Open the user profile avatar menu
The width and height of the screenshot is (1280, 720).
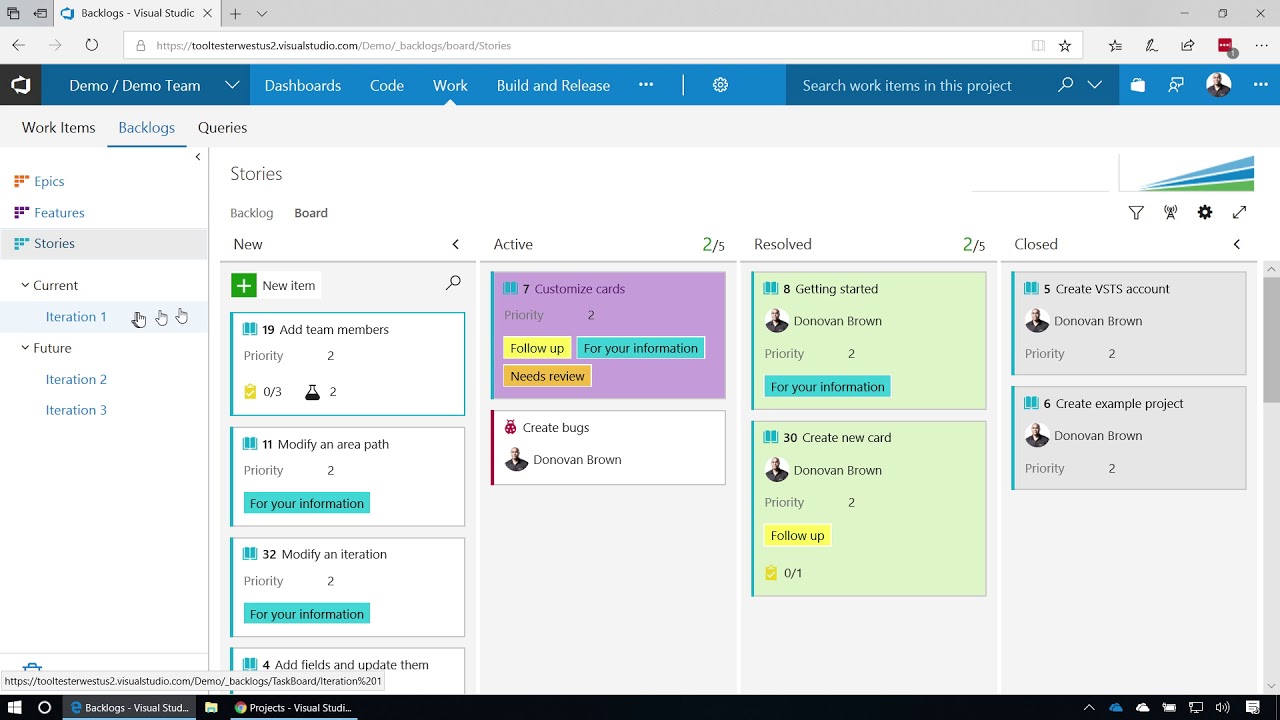(1218, 85)
